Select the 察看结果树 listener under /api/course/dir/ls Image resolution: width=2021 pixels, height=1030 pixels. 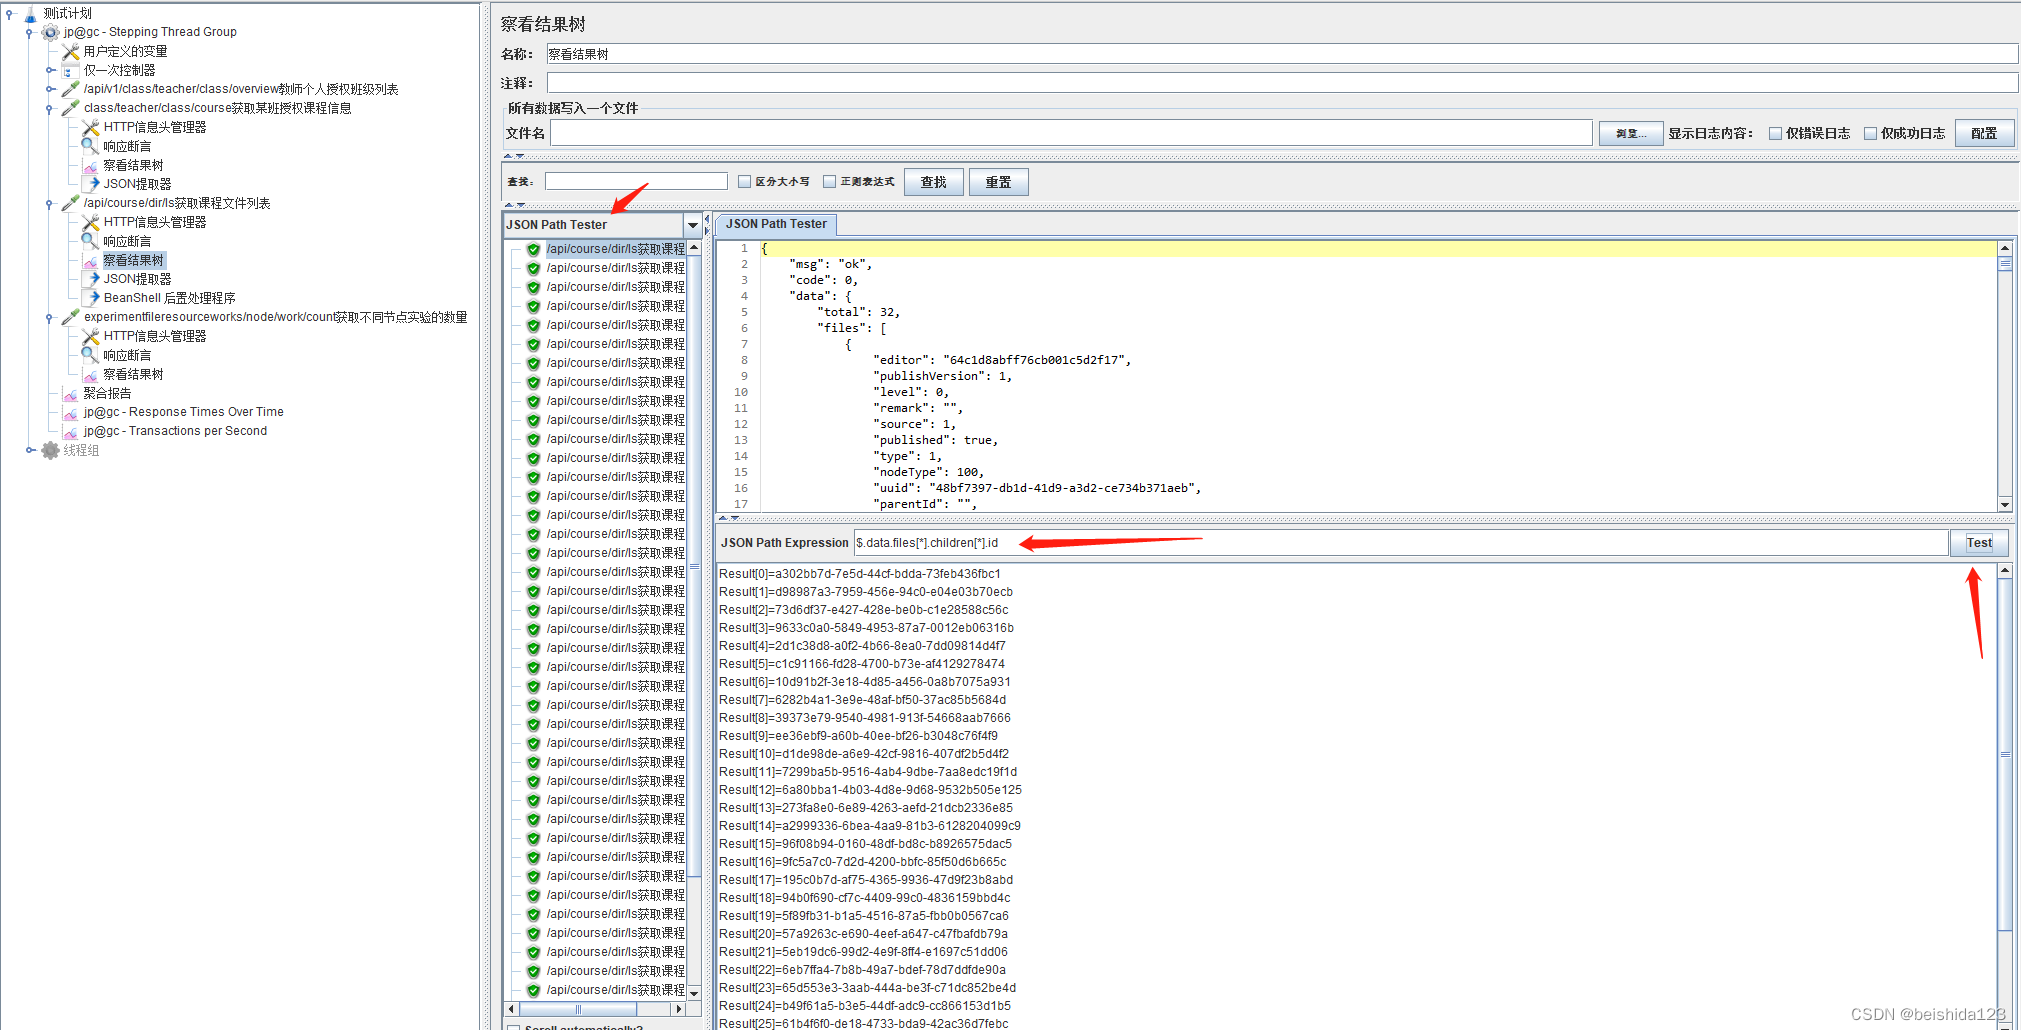click(133, 259)
